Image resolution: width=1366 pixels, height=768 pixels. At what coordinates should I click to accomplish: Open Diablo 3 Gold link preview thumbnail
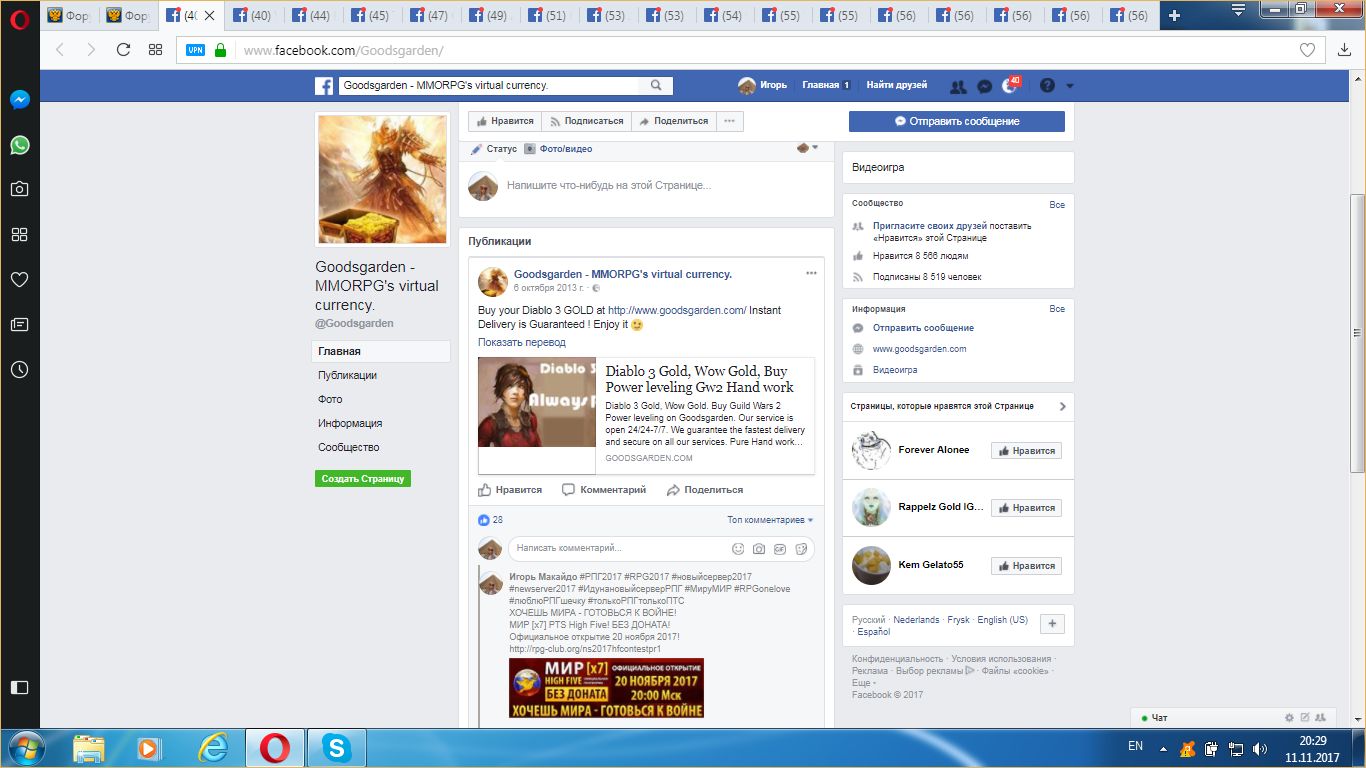[x=537, y=402]
